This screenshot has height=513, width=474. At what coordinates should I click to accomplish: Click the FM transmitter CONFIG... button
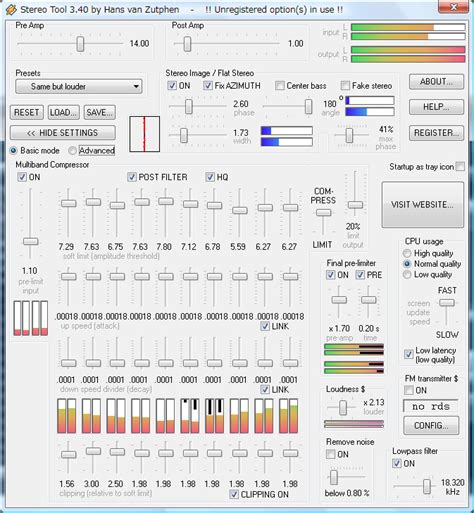(431, 426)
